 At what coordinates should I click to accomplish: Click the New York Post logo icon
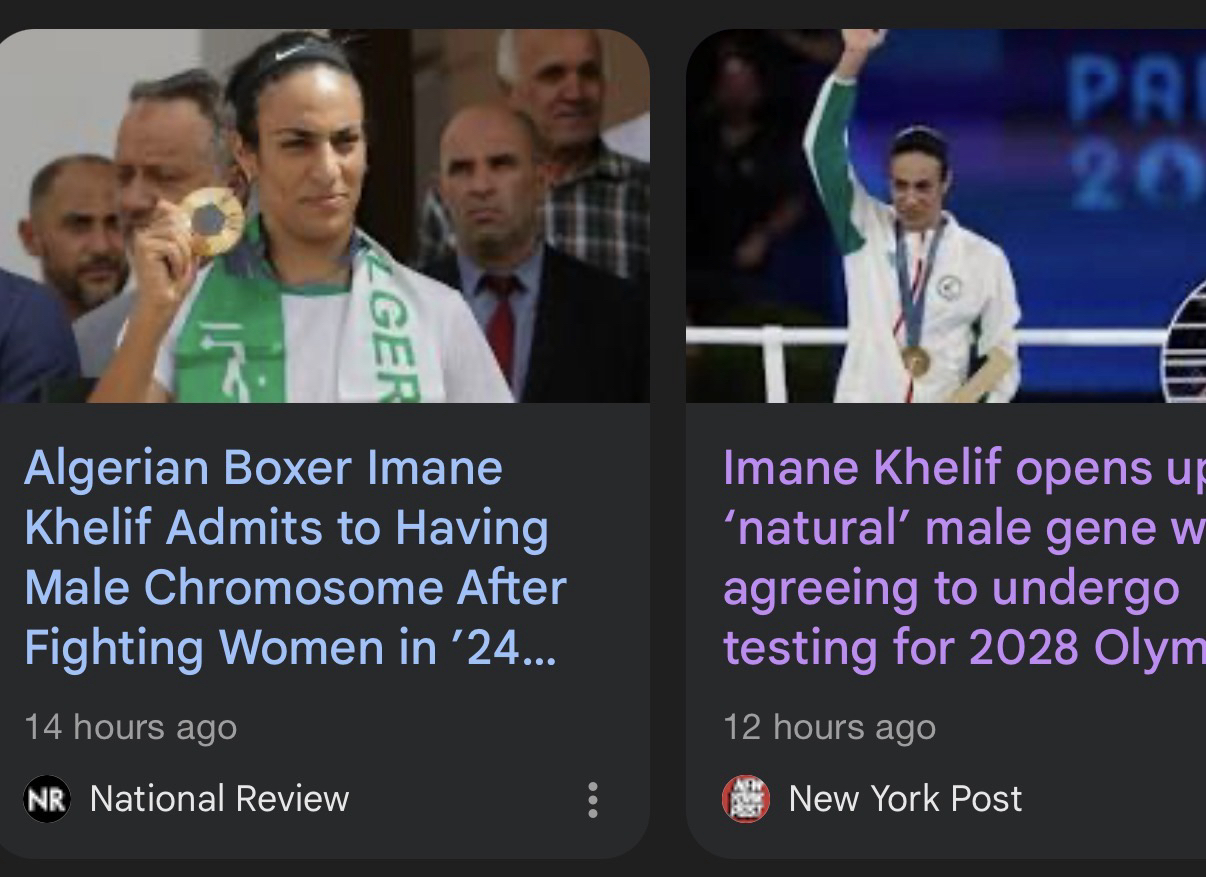[x=745, y=799]
